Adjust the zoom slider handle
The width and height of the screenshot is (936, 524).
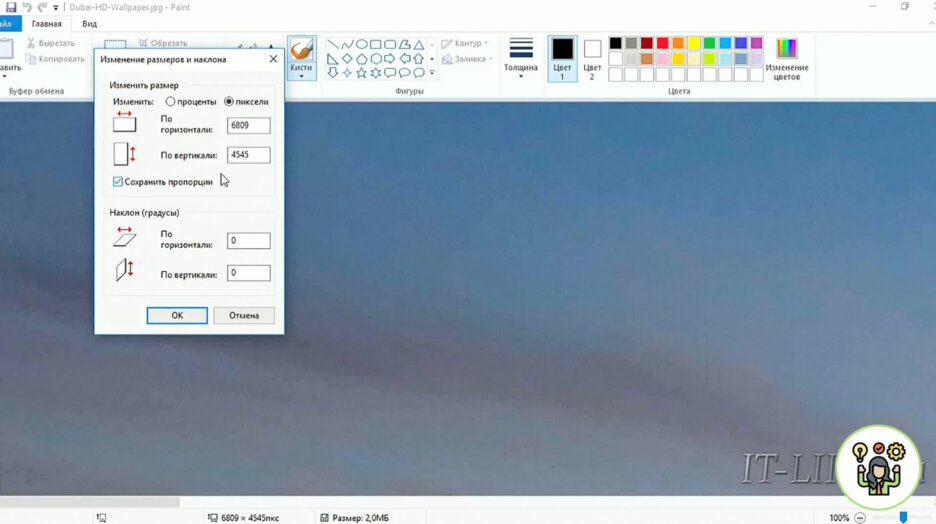click(903, 517)
